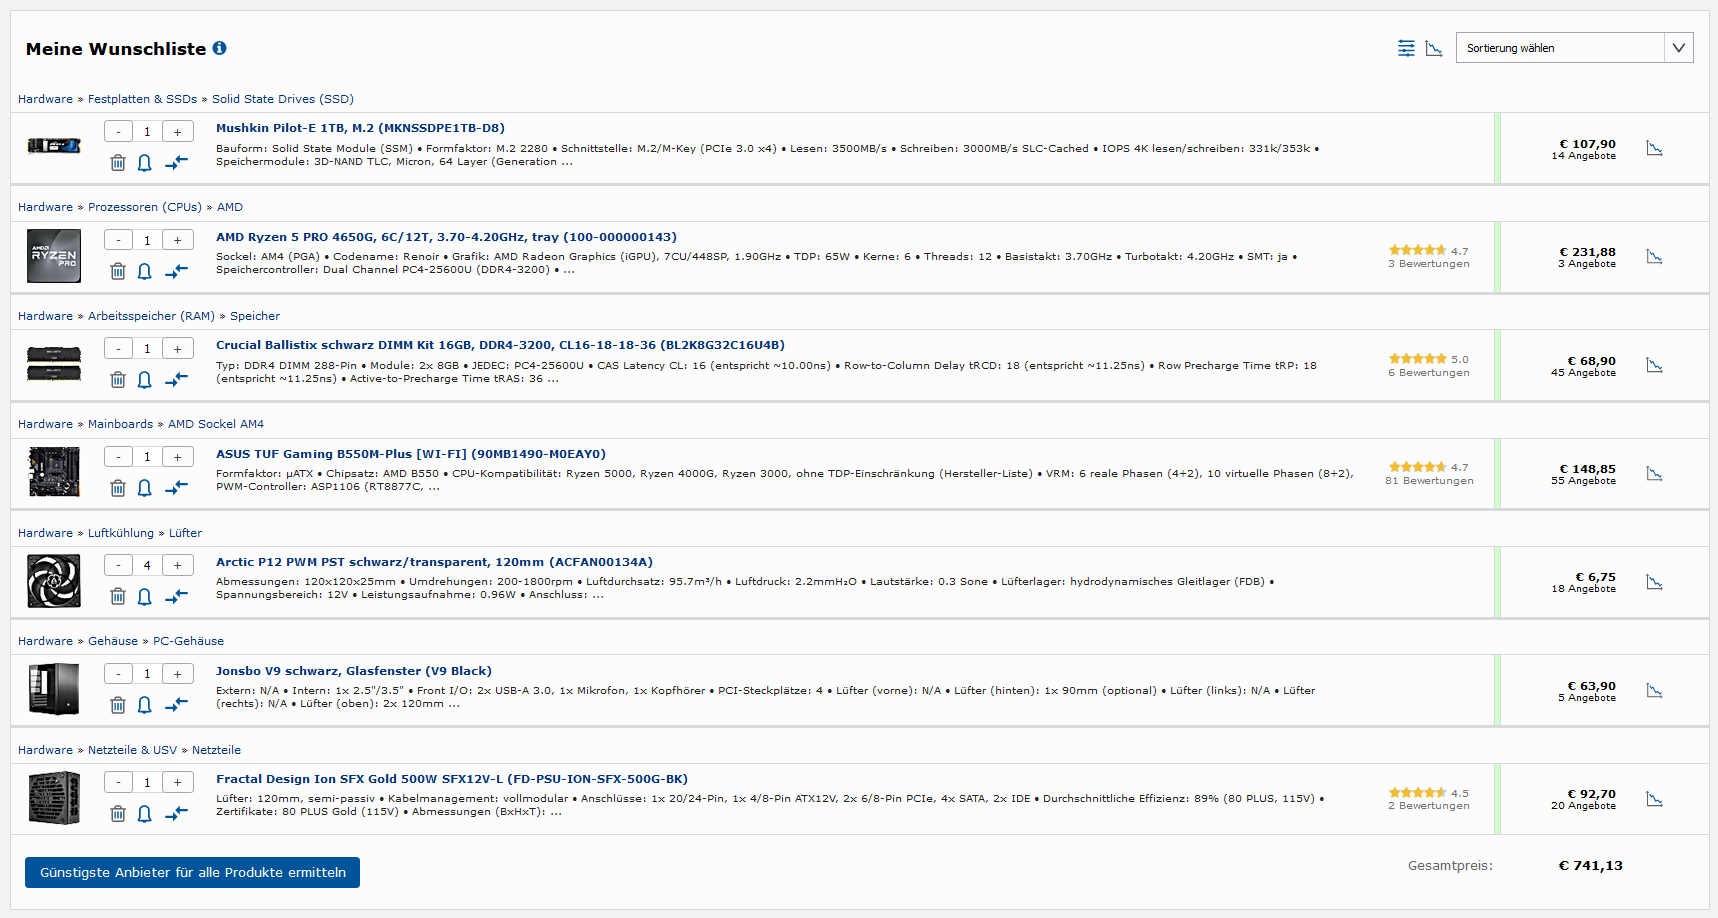Open ASUS TUF Gaming B550M-Plus product link
Viewport: 1718px width, 918px height.
pos(411,454)
